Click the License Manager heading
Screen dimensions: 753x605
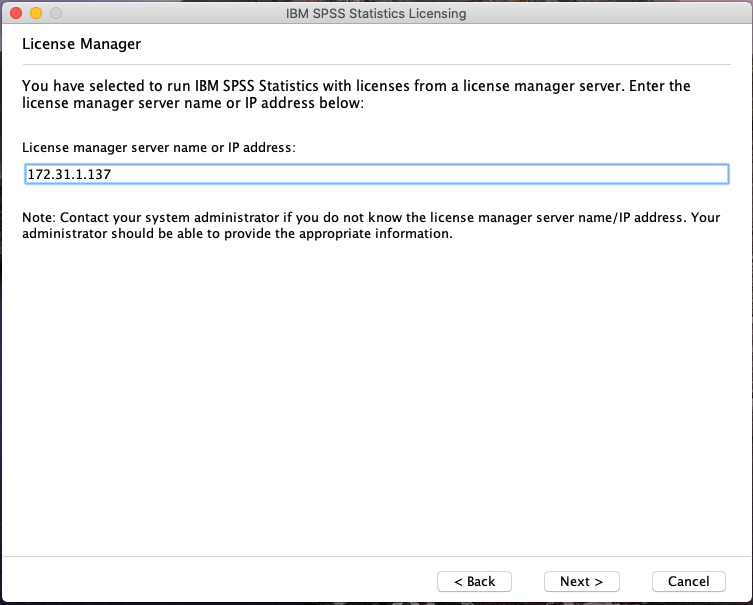click(81, 44)
